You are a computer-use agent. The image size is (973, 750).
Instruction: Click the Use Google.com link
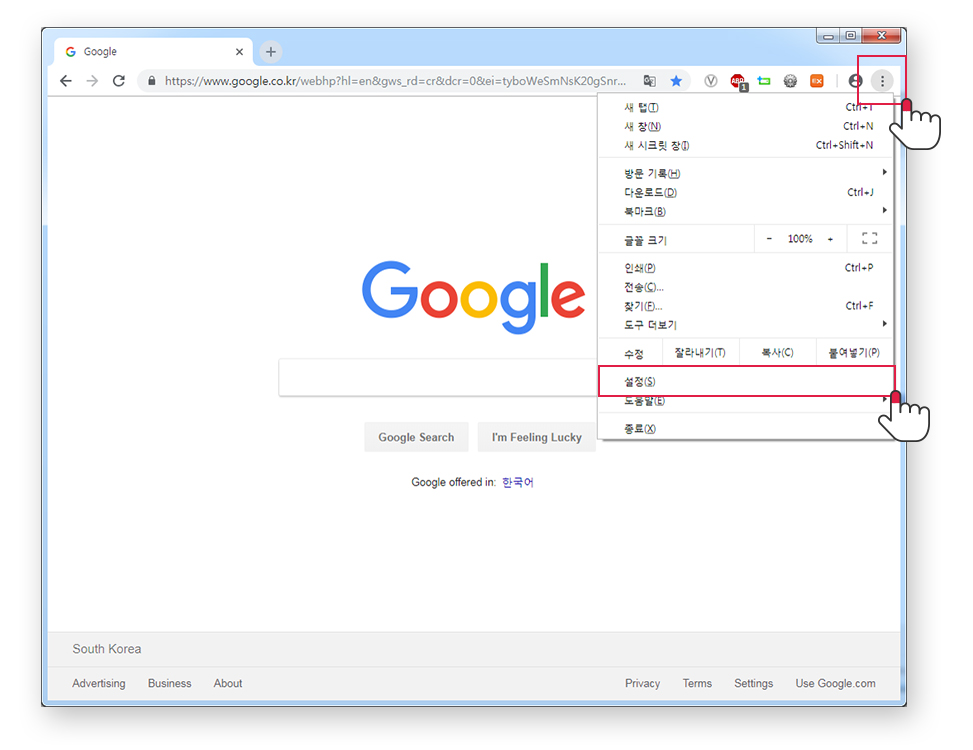click(x=835, y=683)
